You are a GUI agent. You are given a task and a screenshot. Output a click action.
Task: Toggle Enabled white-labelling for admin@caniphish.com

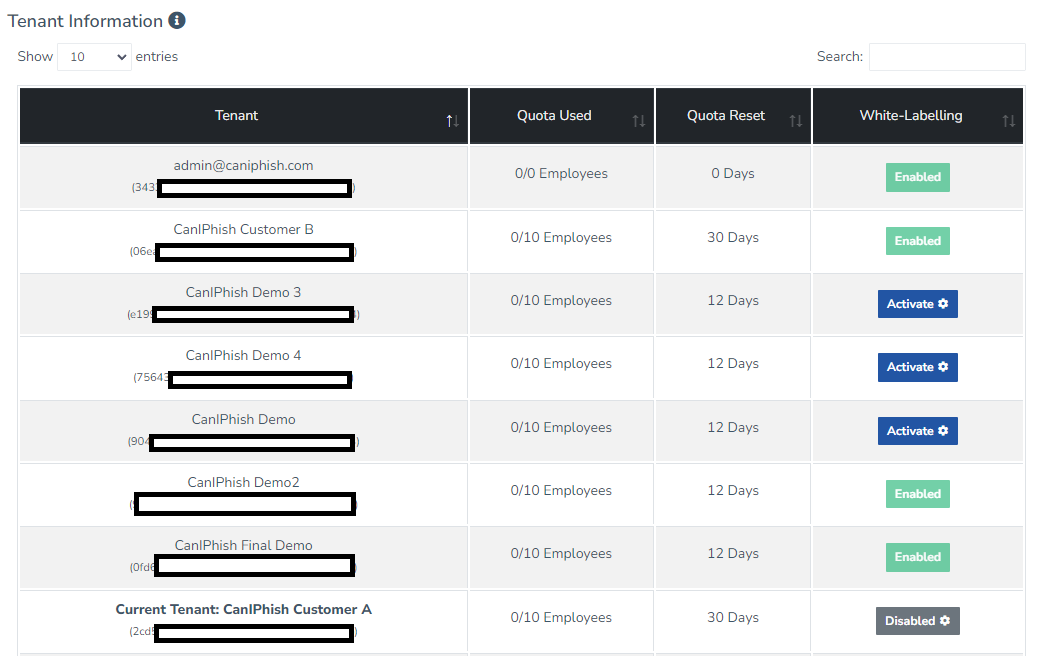pyautogui.click(x=917, y=177)
